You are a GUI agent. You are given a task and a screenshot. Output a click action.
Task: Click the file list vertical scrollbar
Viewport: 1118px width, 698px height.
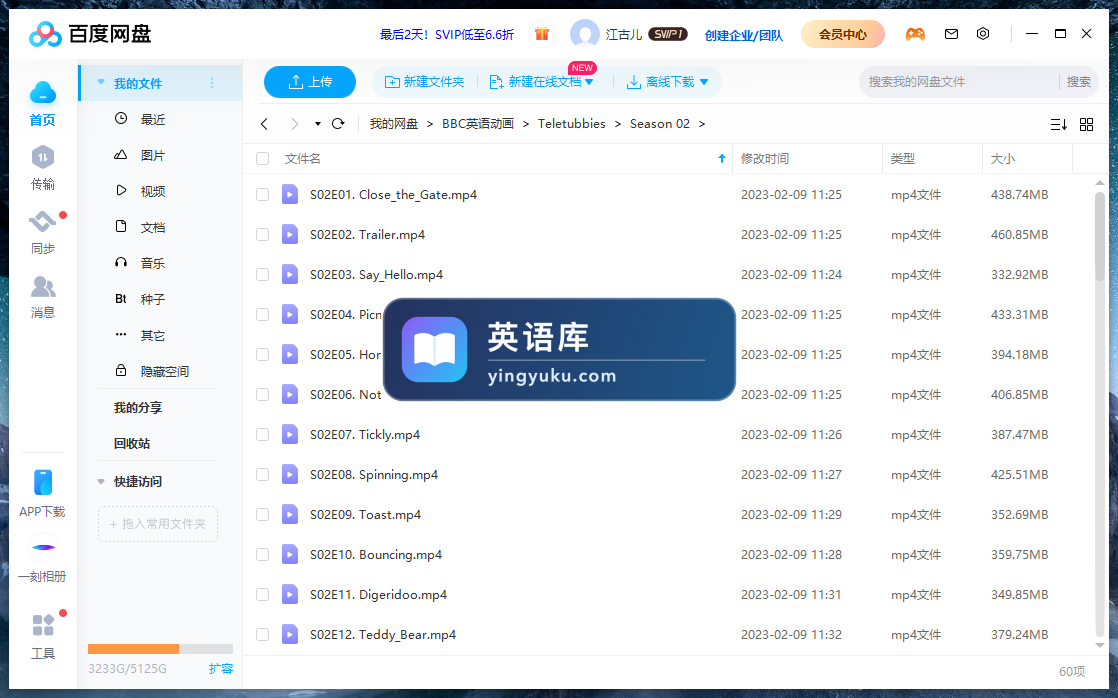tap(1099, 235)
